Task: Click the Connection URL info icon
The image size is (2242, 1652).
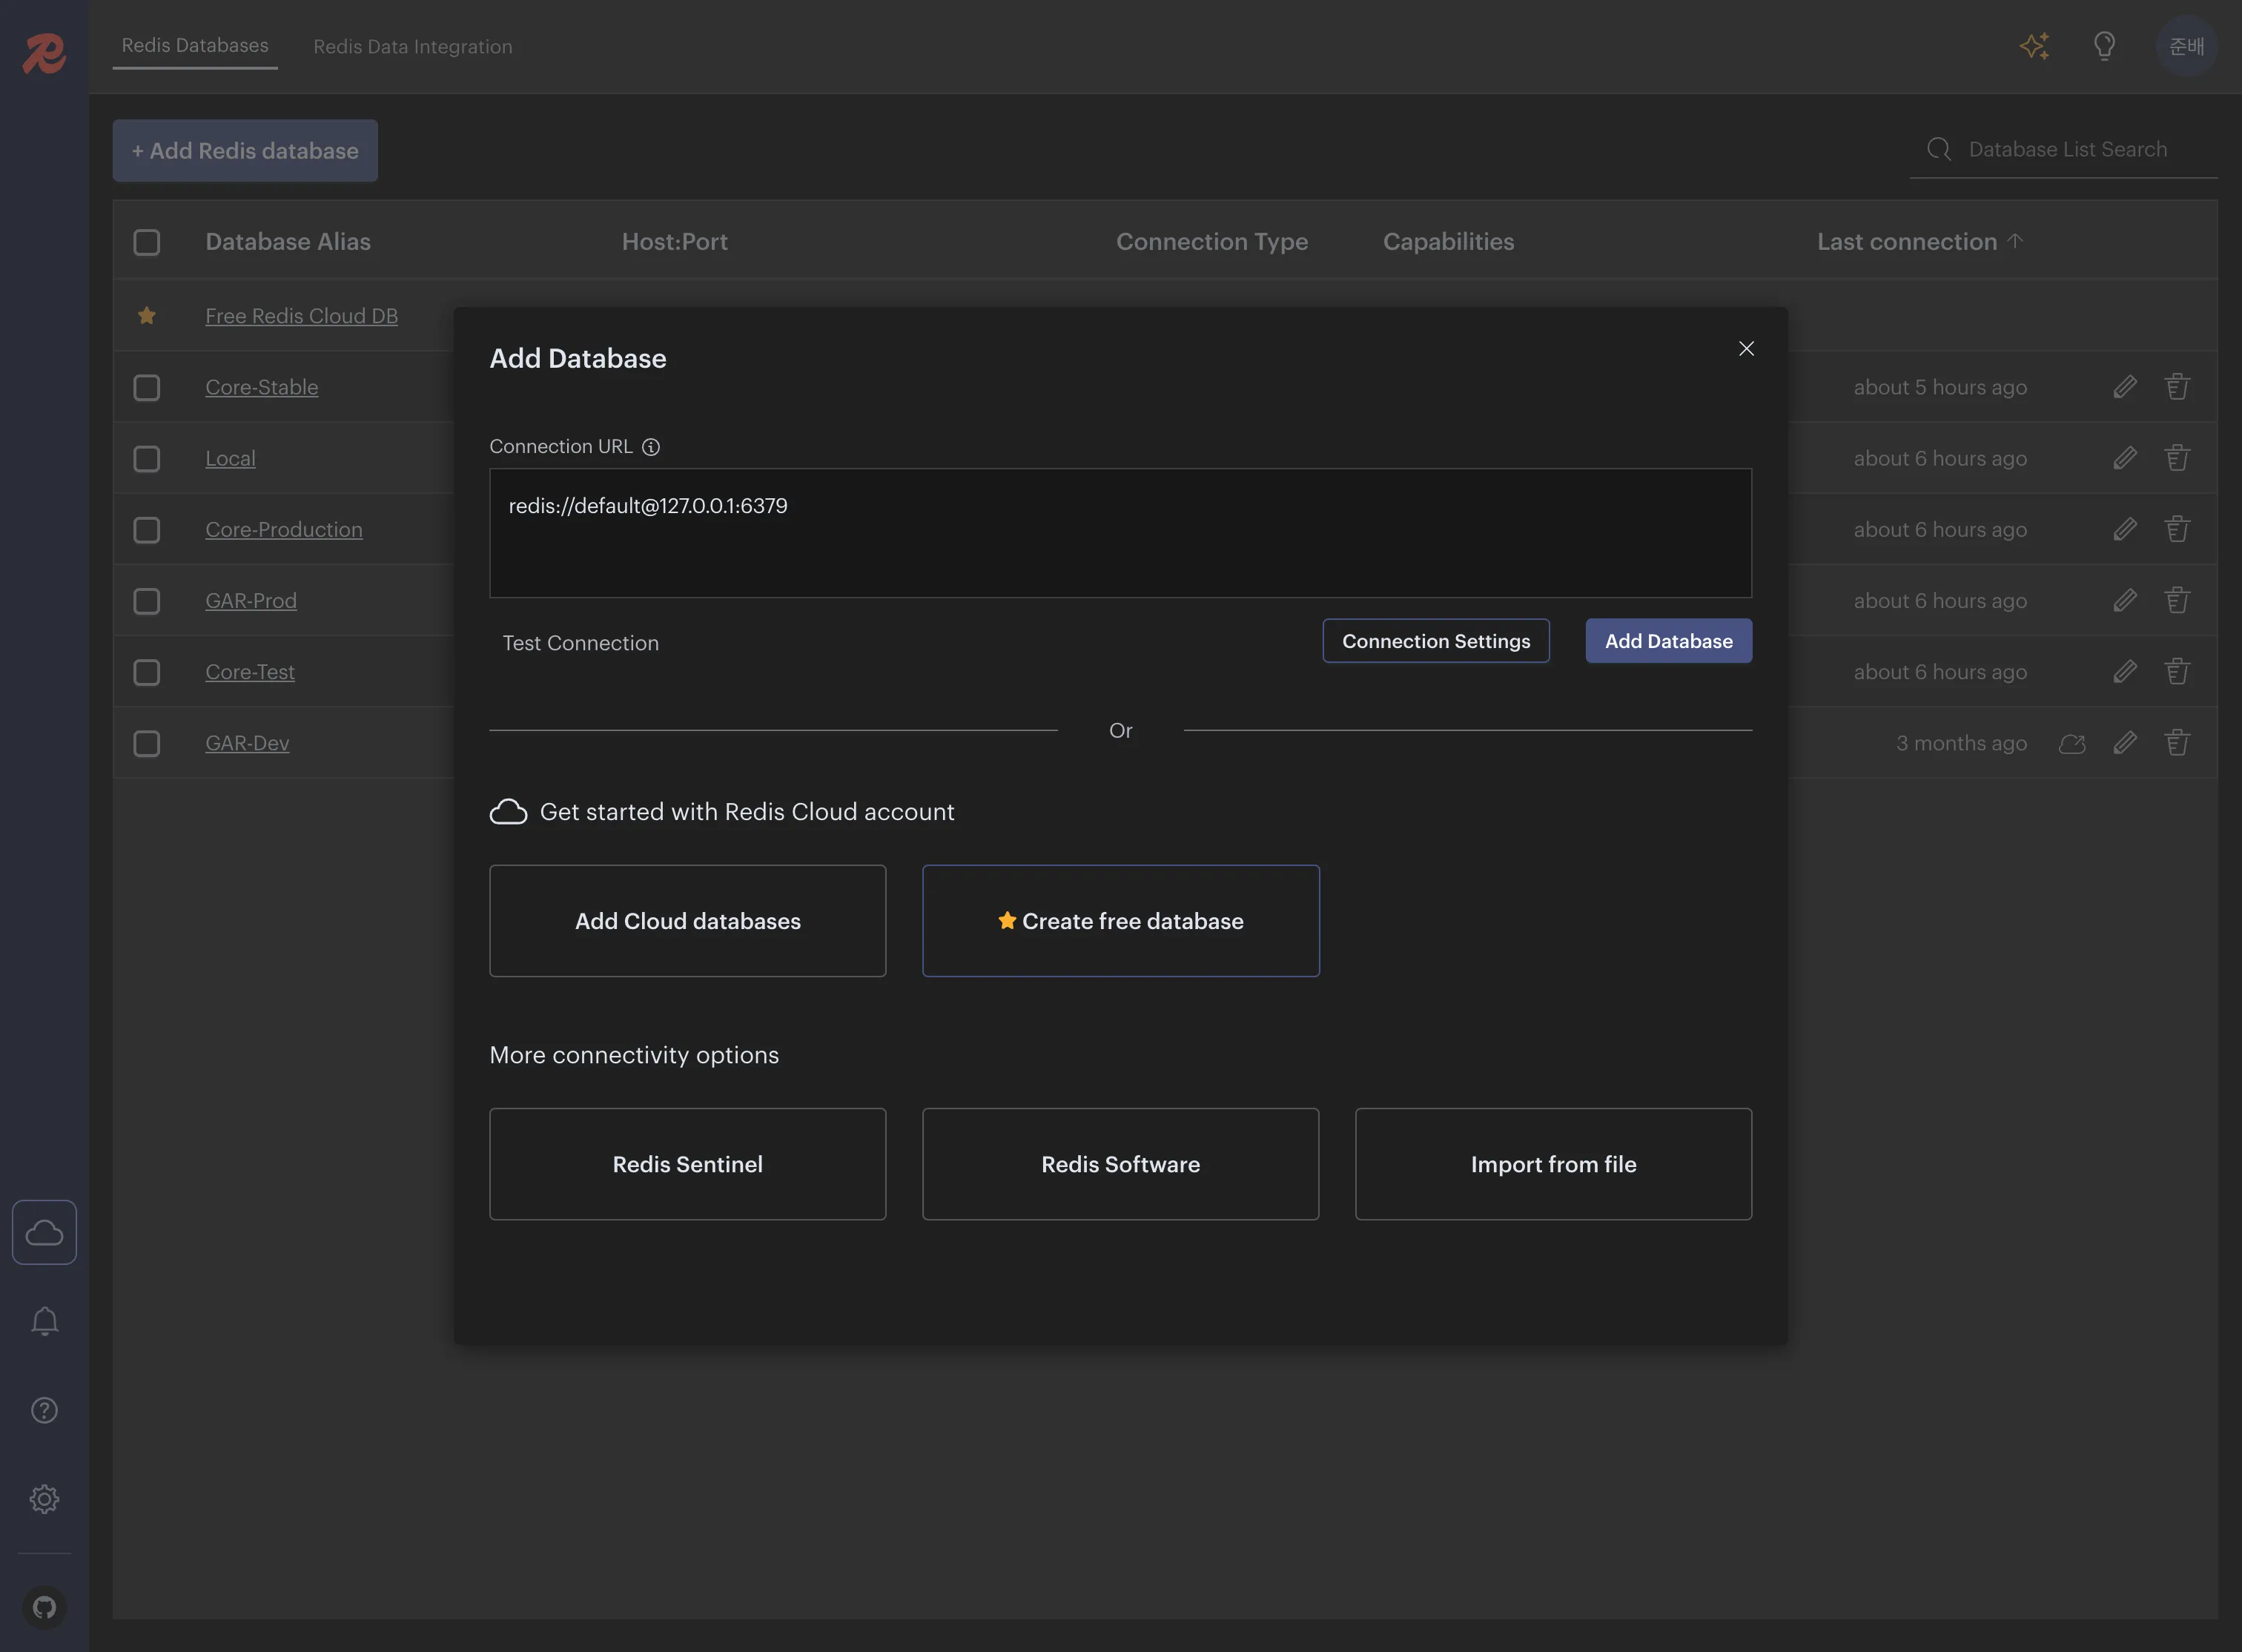Action: click(x=651, y=447)
